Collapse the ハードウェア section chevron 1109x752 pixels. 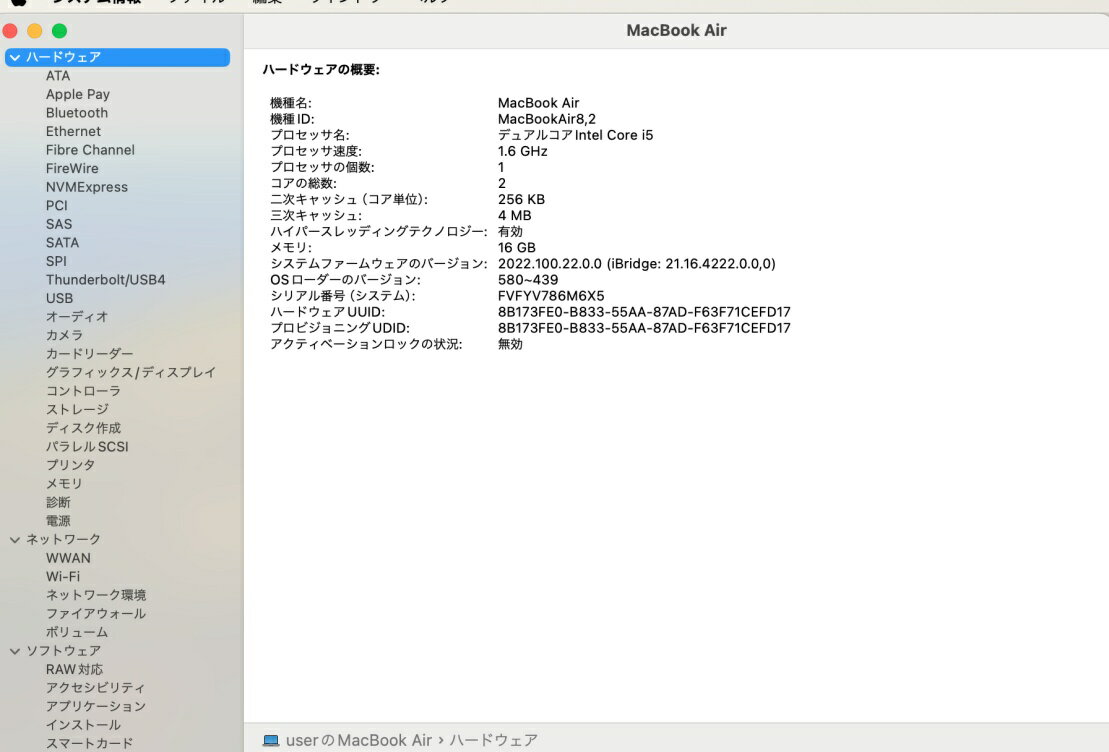[x=14, y=58]
